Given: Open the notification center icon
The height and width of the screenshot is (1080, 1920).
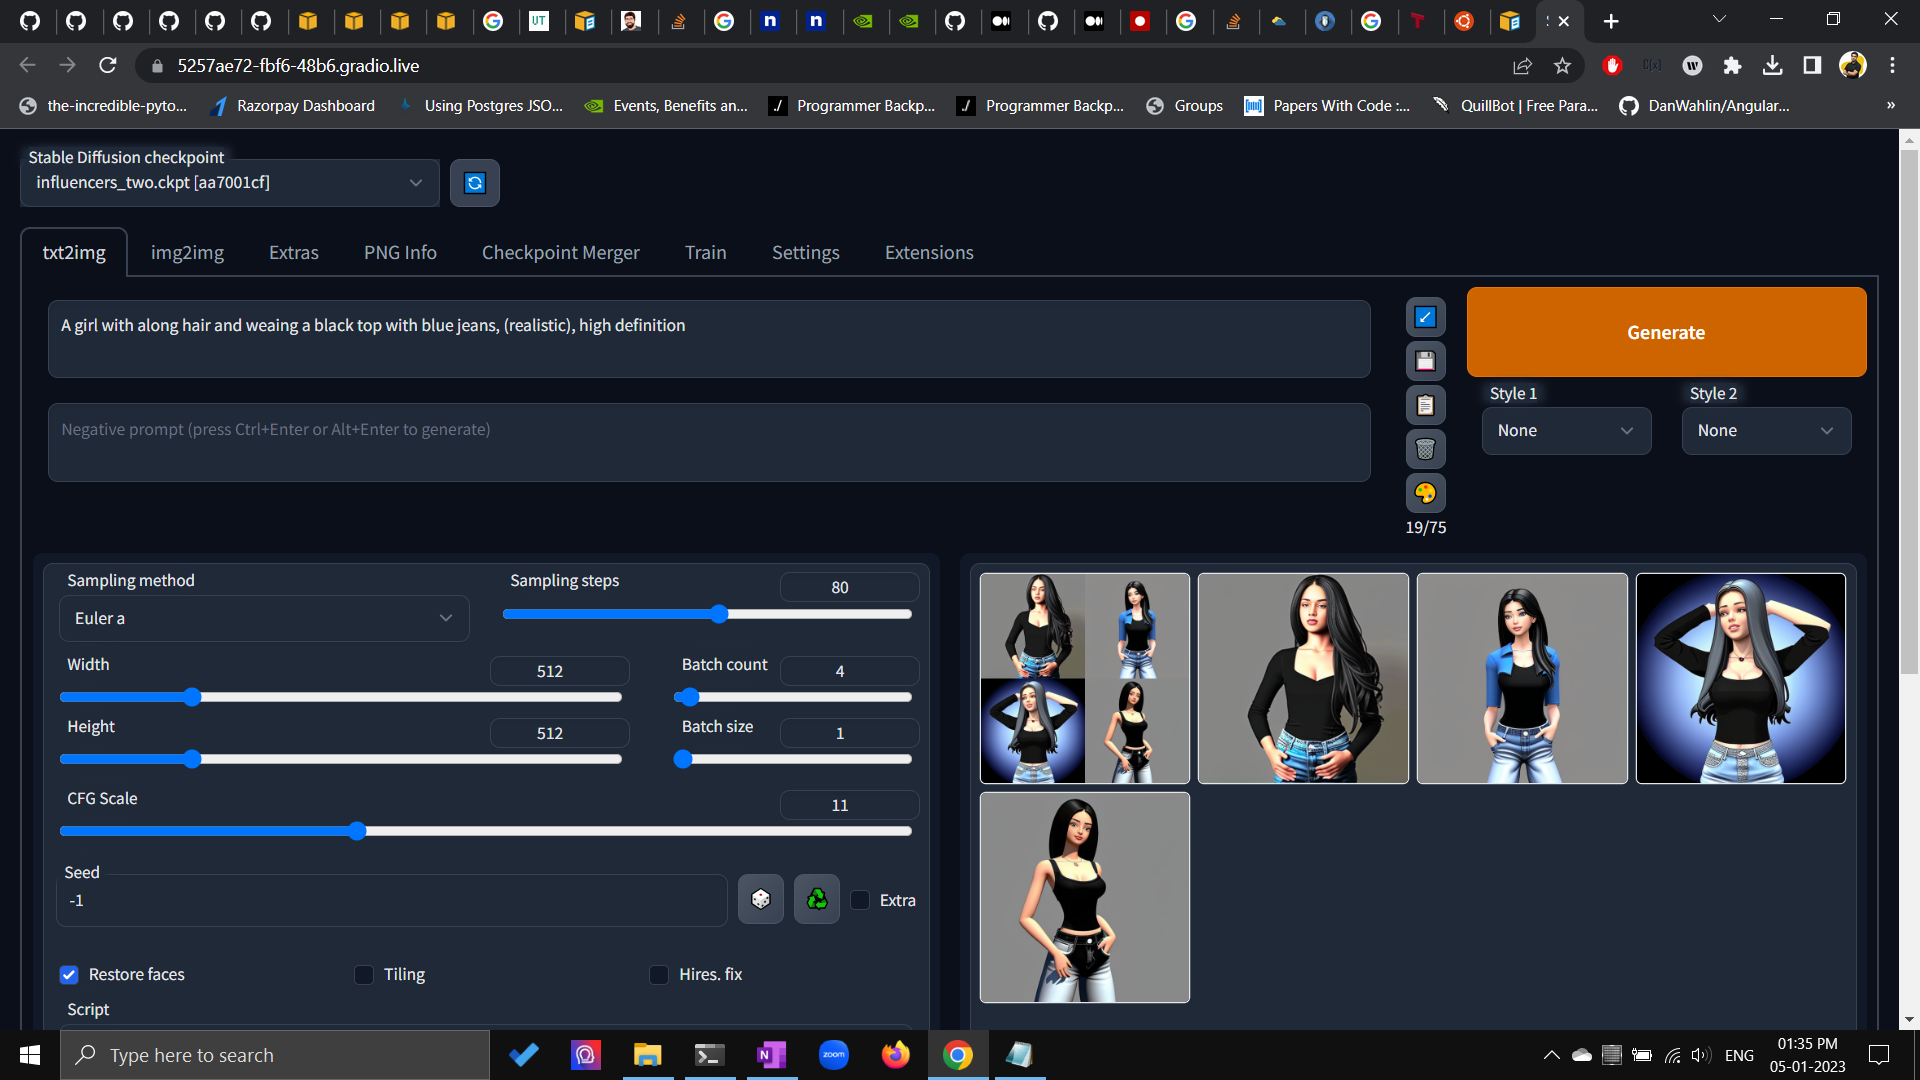Looking at the screenshot, I should pos(1879,1055).
